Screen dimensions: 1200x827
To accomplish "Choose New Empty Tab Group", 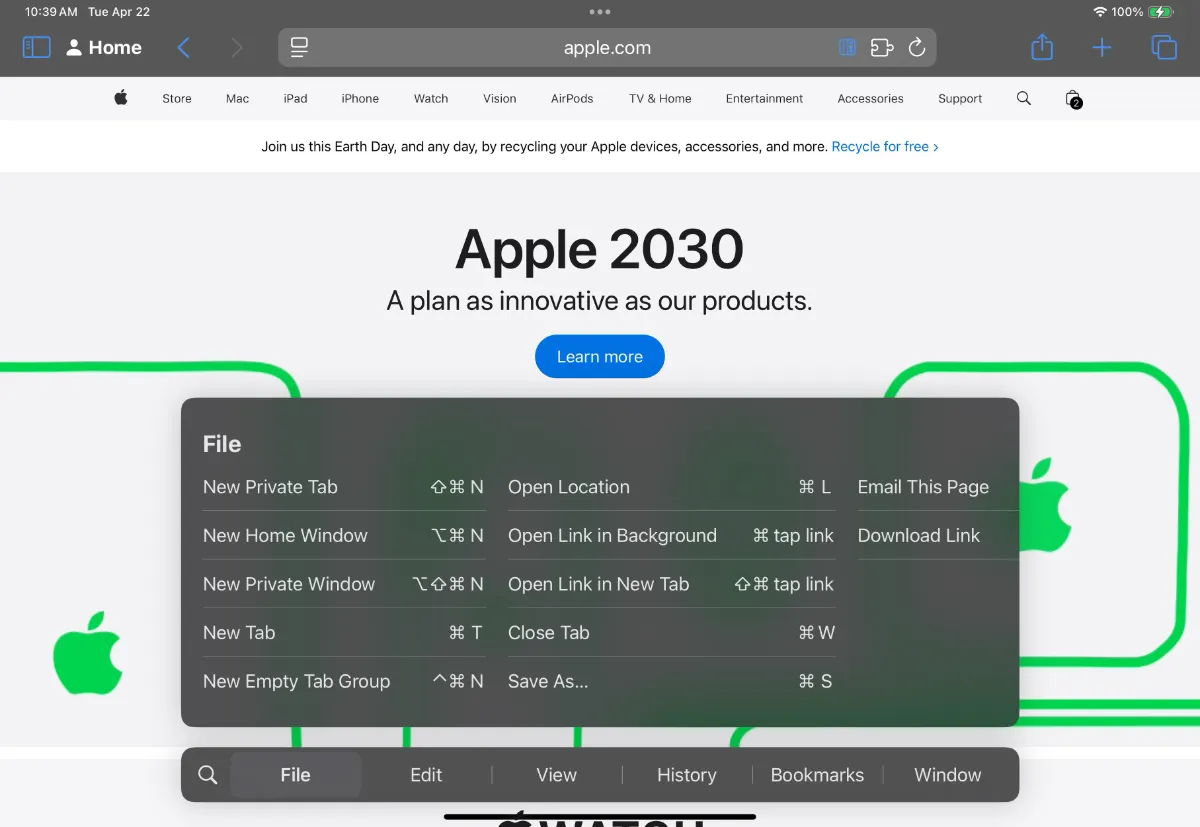I will 344,681.
